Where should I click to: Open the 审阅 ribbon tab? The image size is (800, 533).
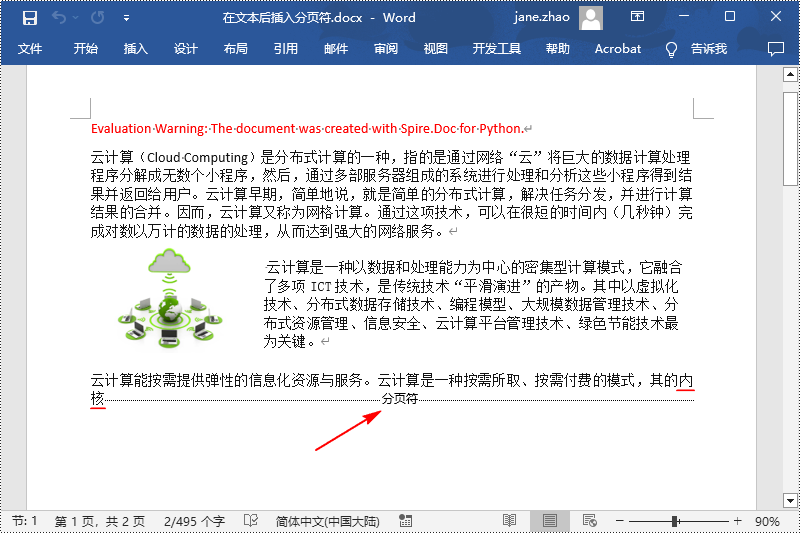[386, 49]
